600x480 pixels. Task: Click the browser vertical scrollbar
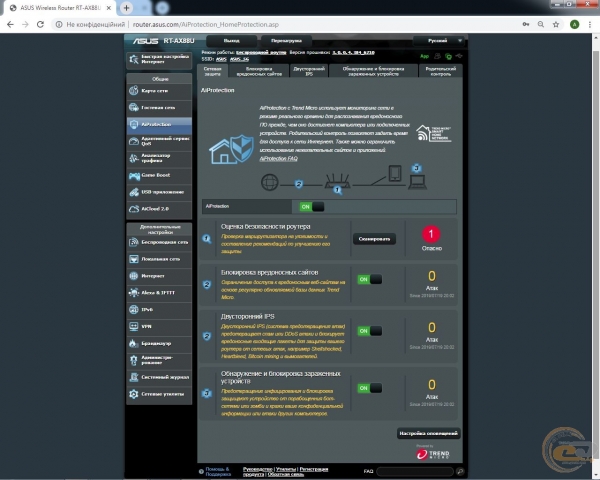pos(596,256)
